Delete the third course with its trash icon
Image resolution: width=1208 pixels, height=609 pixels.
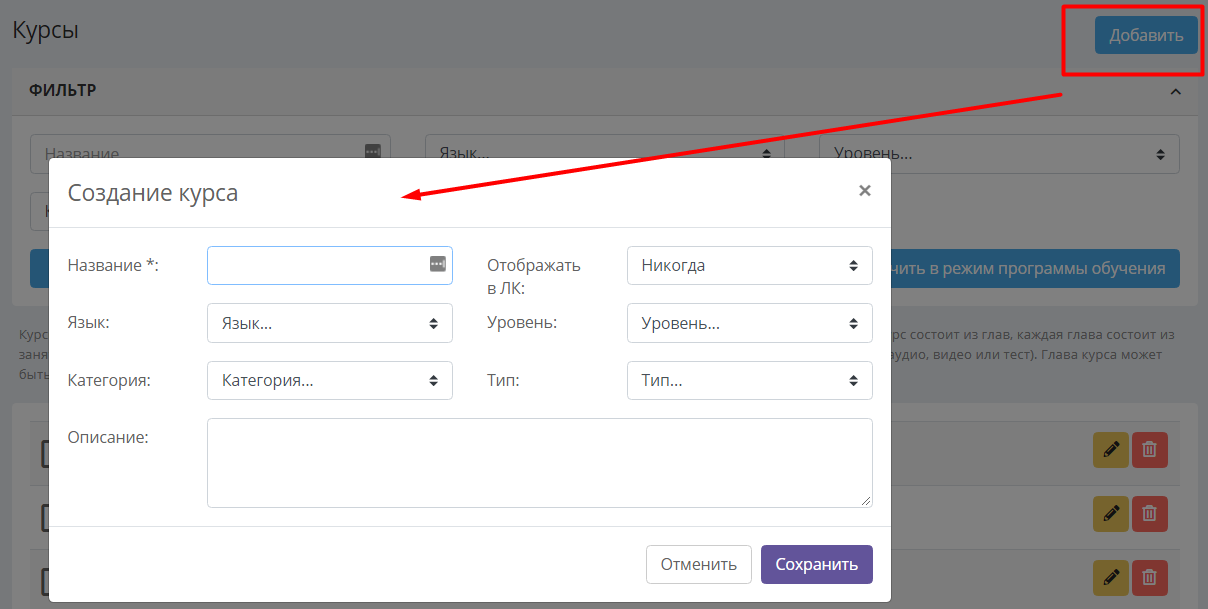pos(1149,577)
